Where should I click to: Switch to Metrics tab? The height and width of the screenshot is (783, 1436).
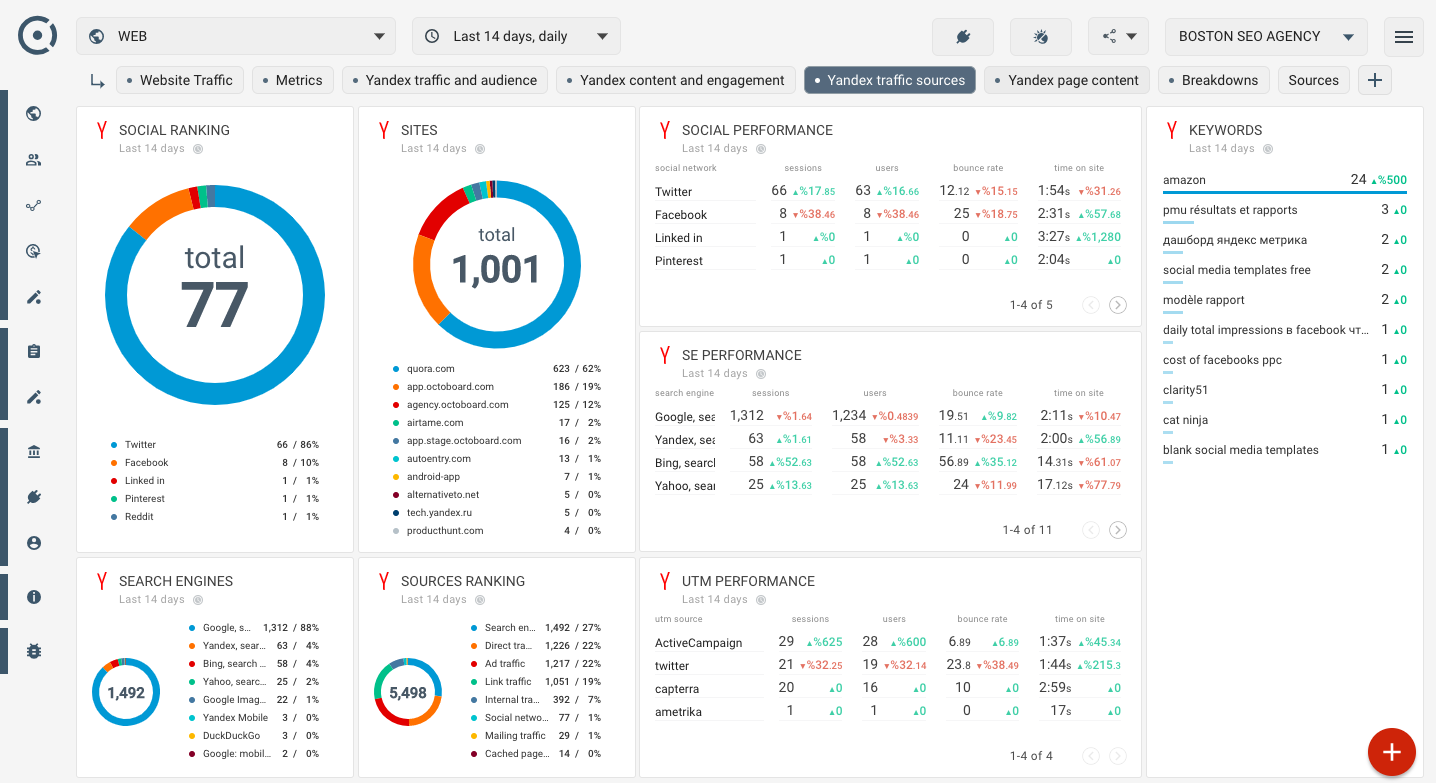pyautogui.click(x=293, y=80)
